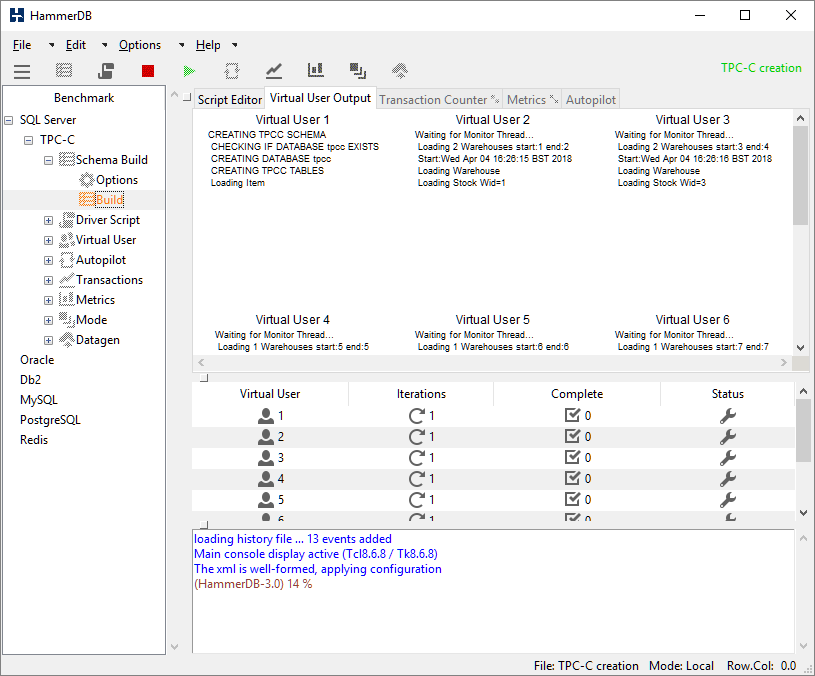This screenshot has width=815, height=676.
Task: Select Redis in the benchmark tree
Action: point(34,440)
